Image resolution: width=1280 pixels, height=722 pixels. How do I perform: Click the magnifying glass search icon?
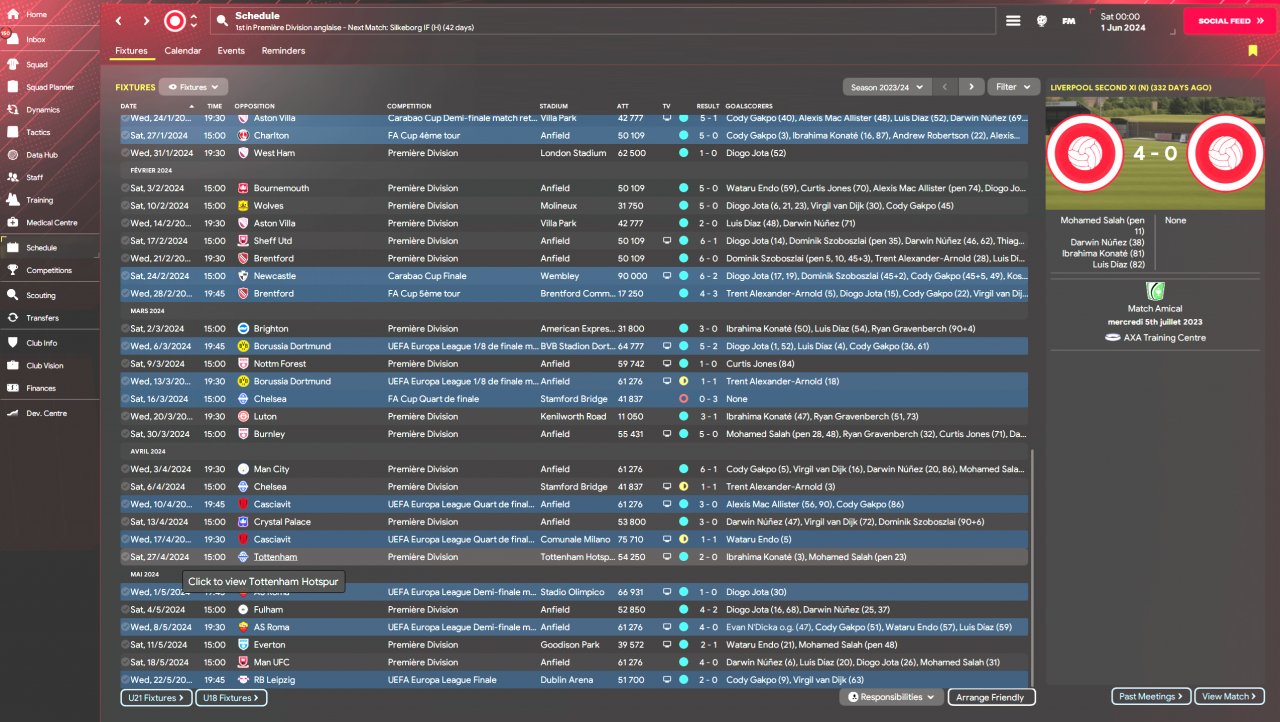click(x=221, y=21)
